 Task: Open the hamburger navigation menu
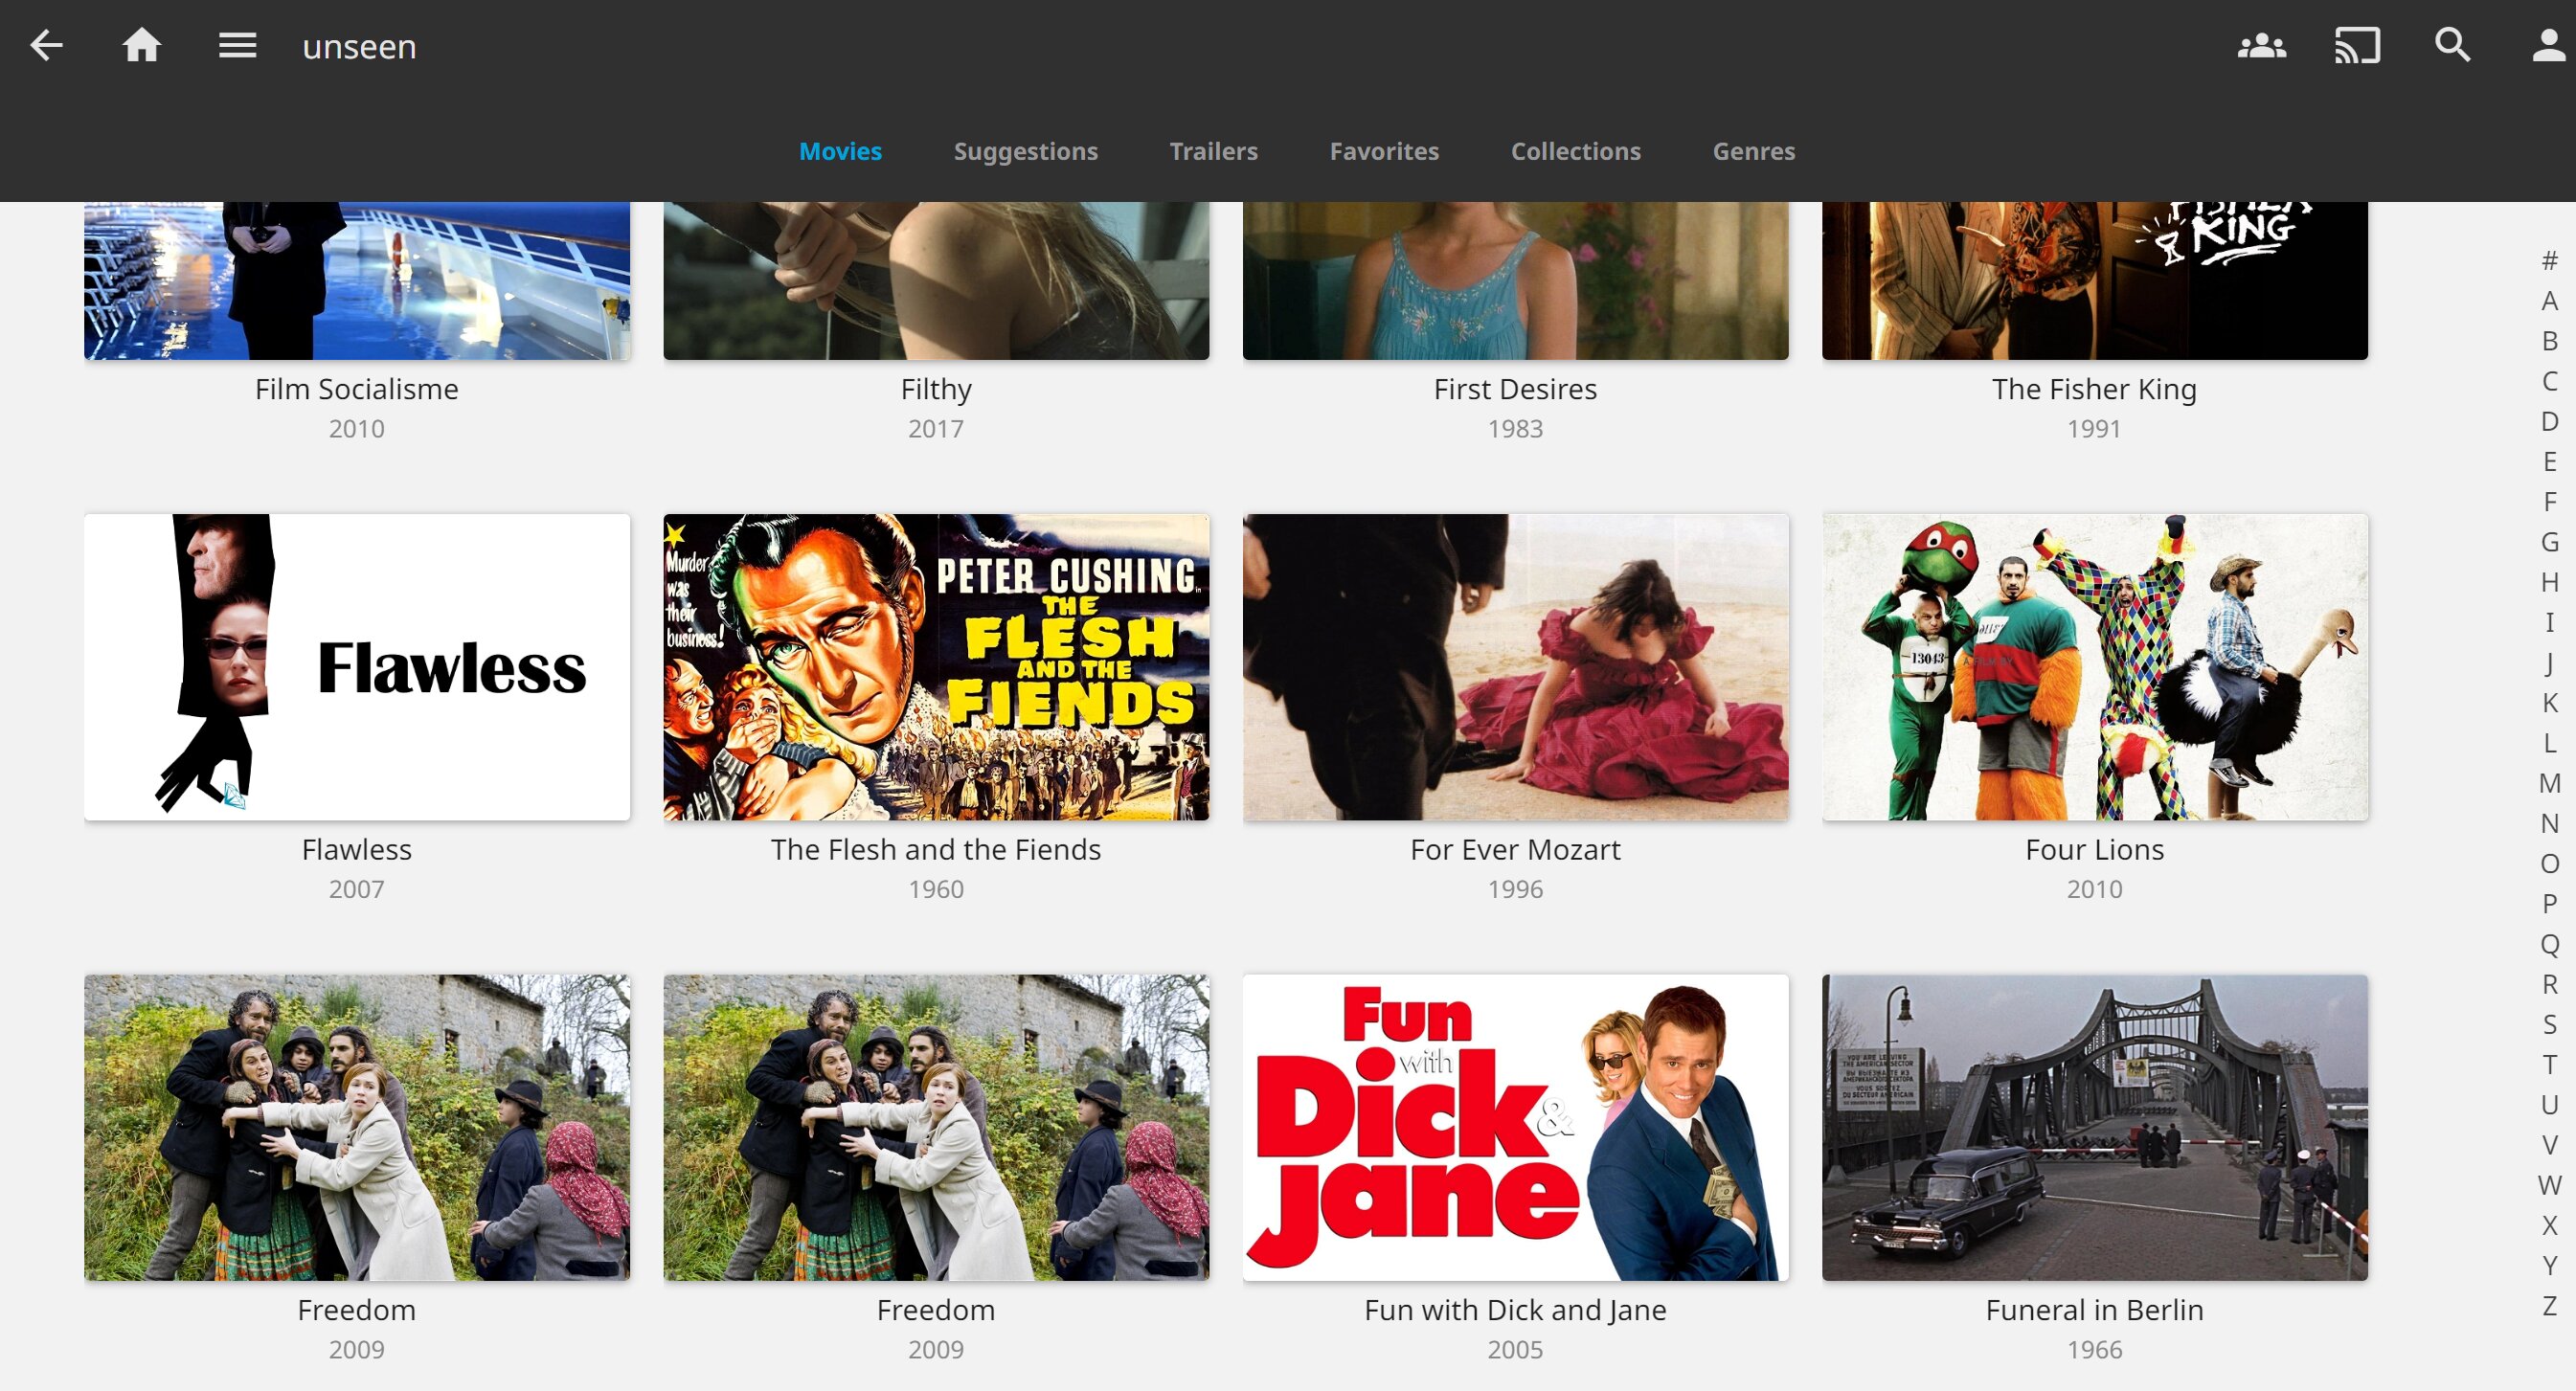237,46
